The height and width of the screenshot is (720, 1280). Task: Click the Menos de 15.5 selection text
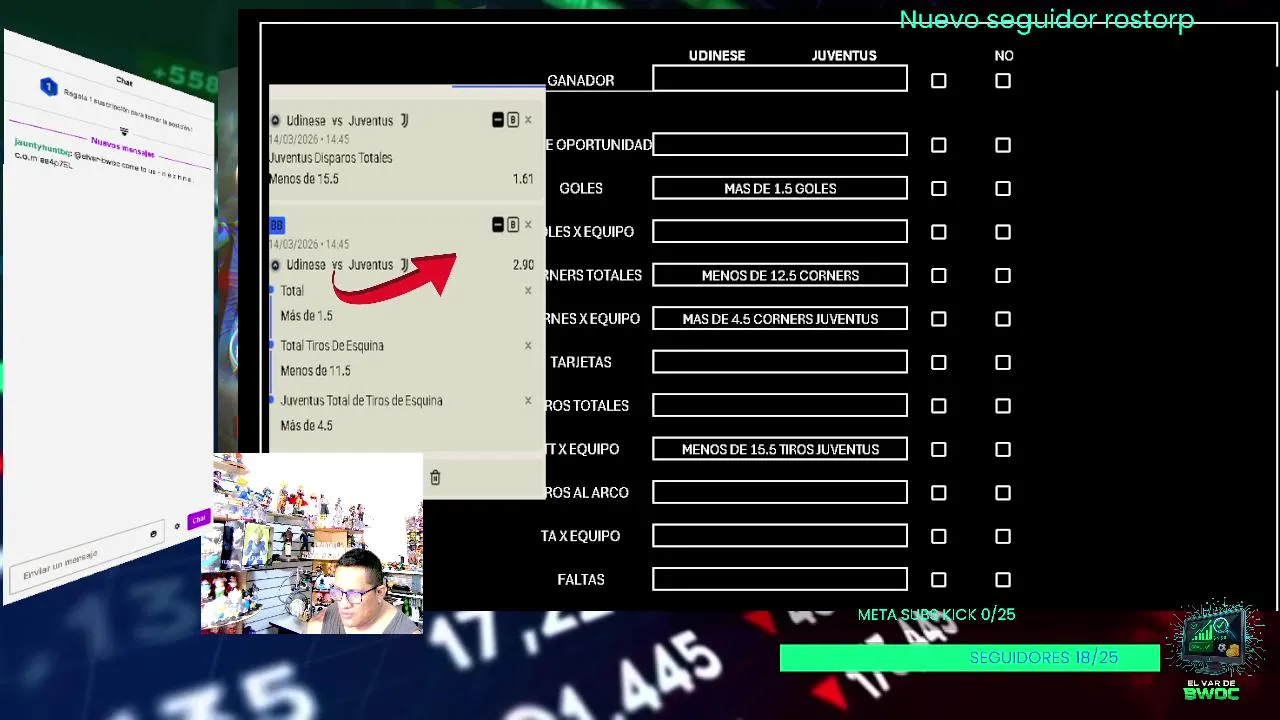pyautogui.click(x=304, y=179)
